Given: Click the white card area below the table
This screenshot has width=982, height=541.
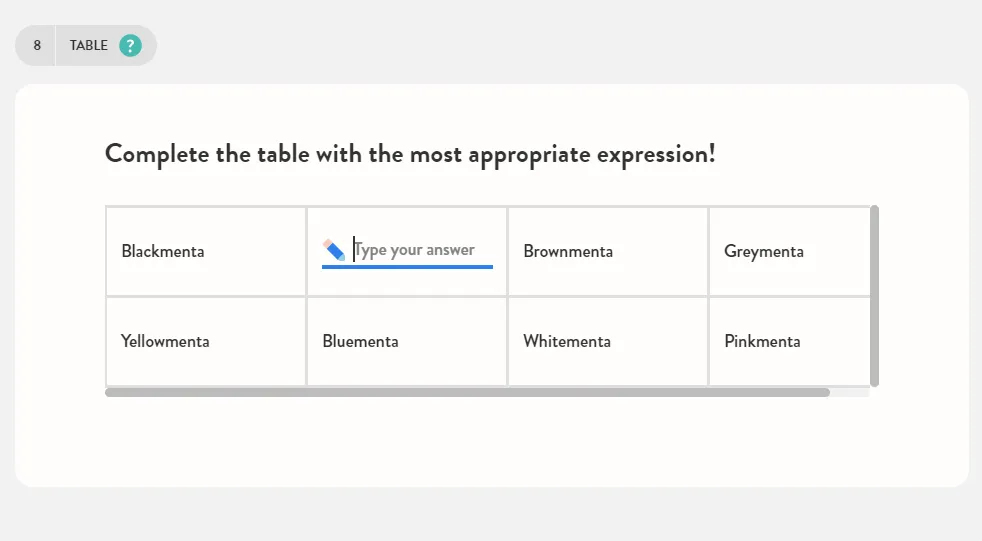Looking at the screenshot, I should coord(492,441).
